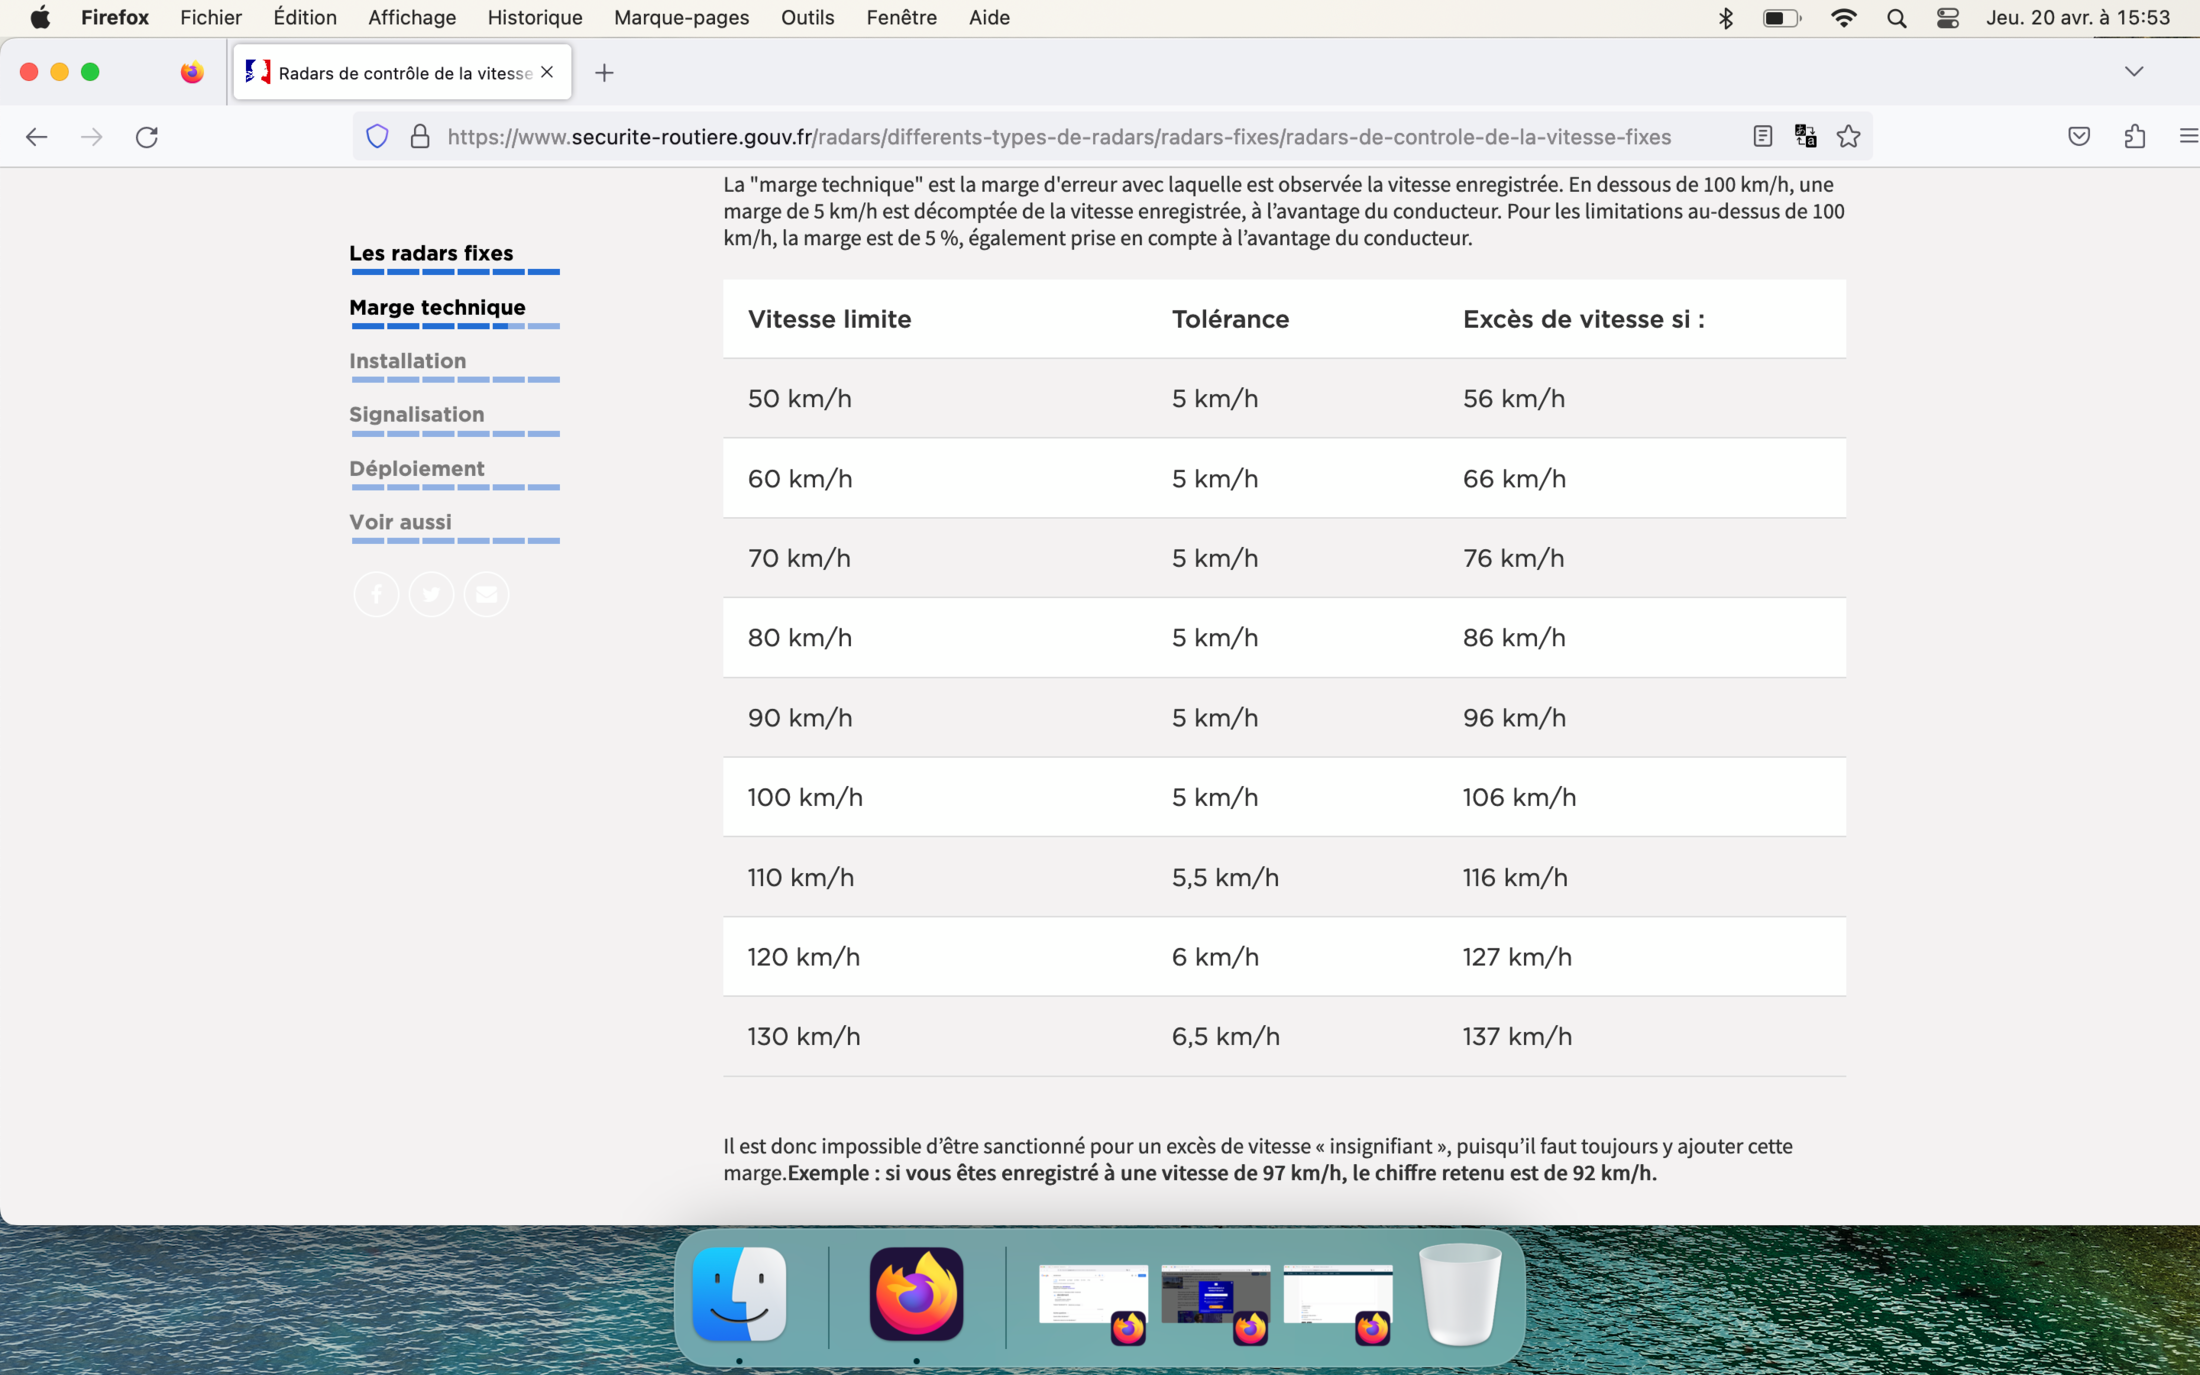The width and height of the screenshot is (2200, 1375).
Task: Open the extensions puzzle icon
Action: (2134, 137)
